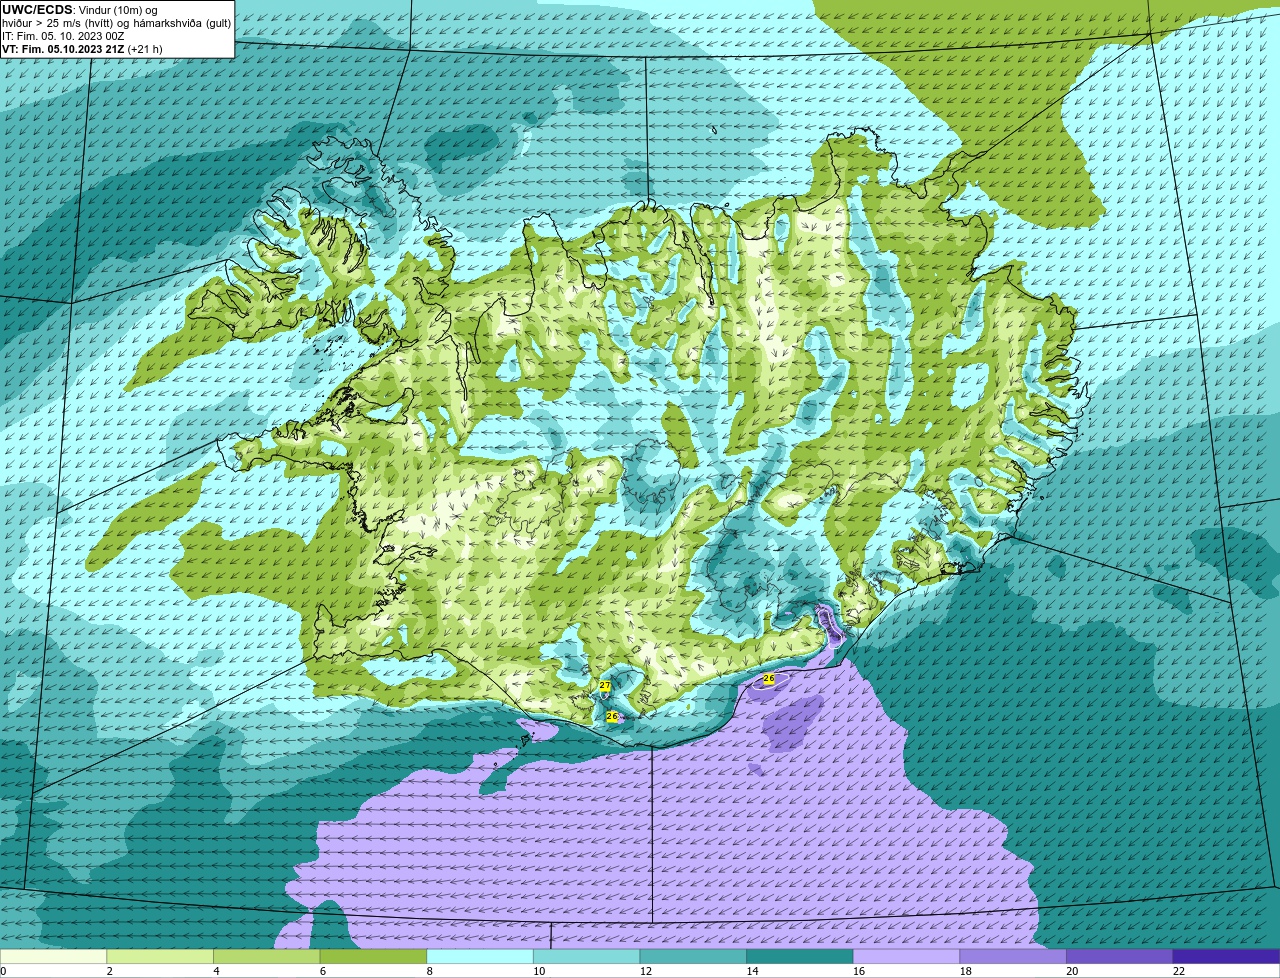Click the 4–6 m/s green legend swatch

coord(266,956)
